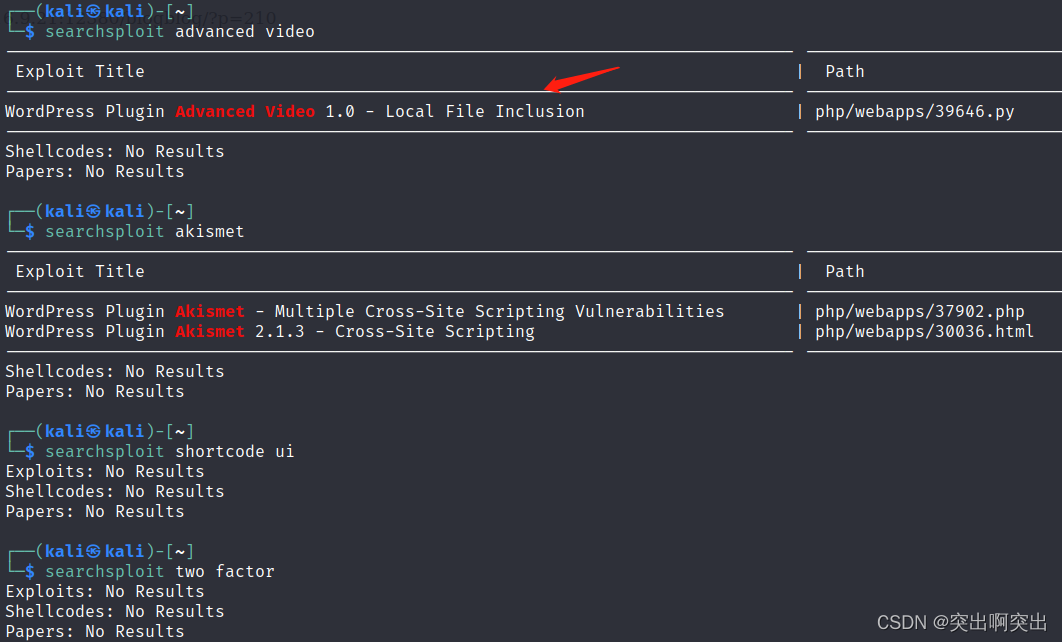Click the dollar prompt before 'searchsploit akismet'

[30, 232]
